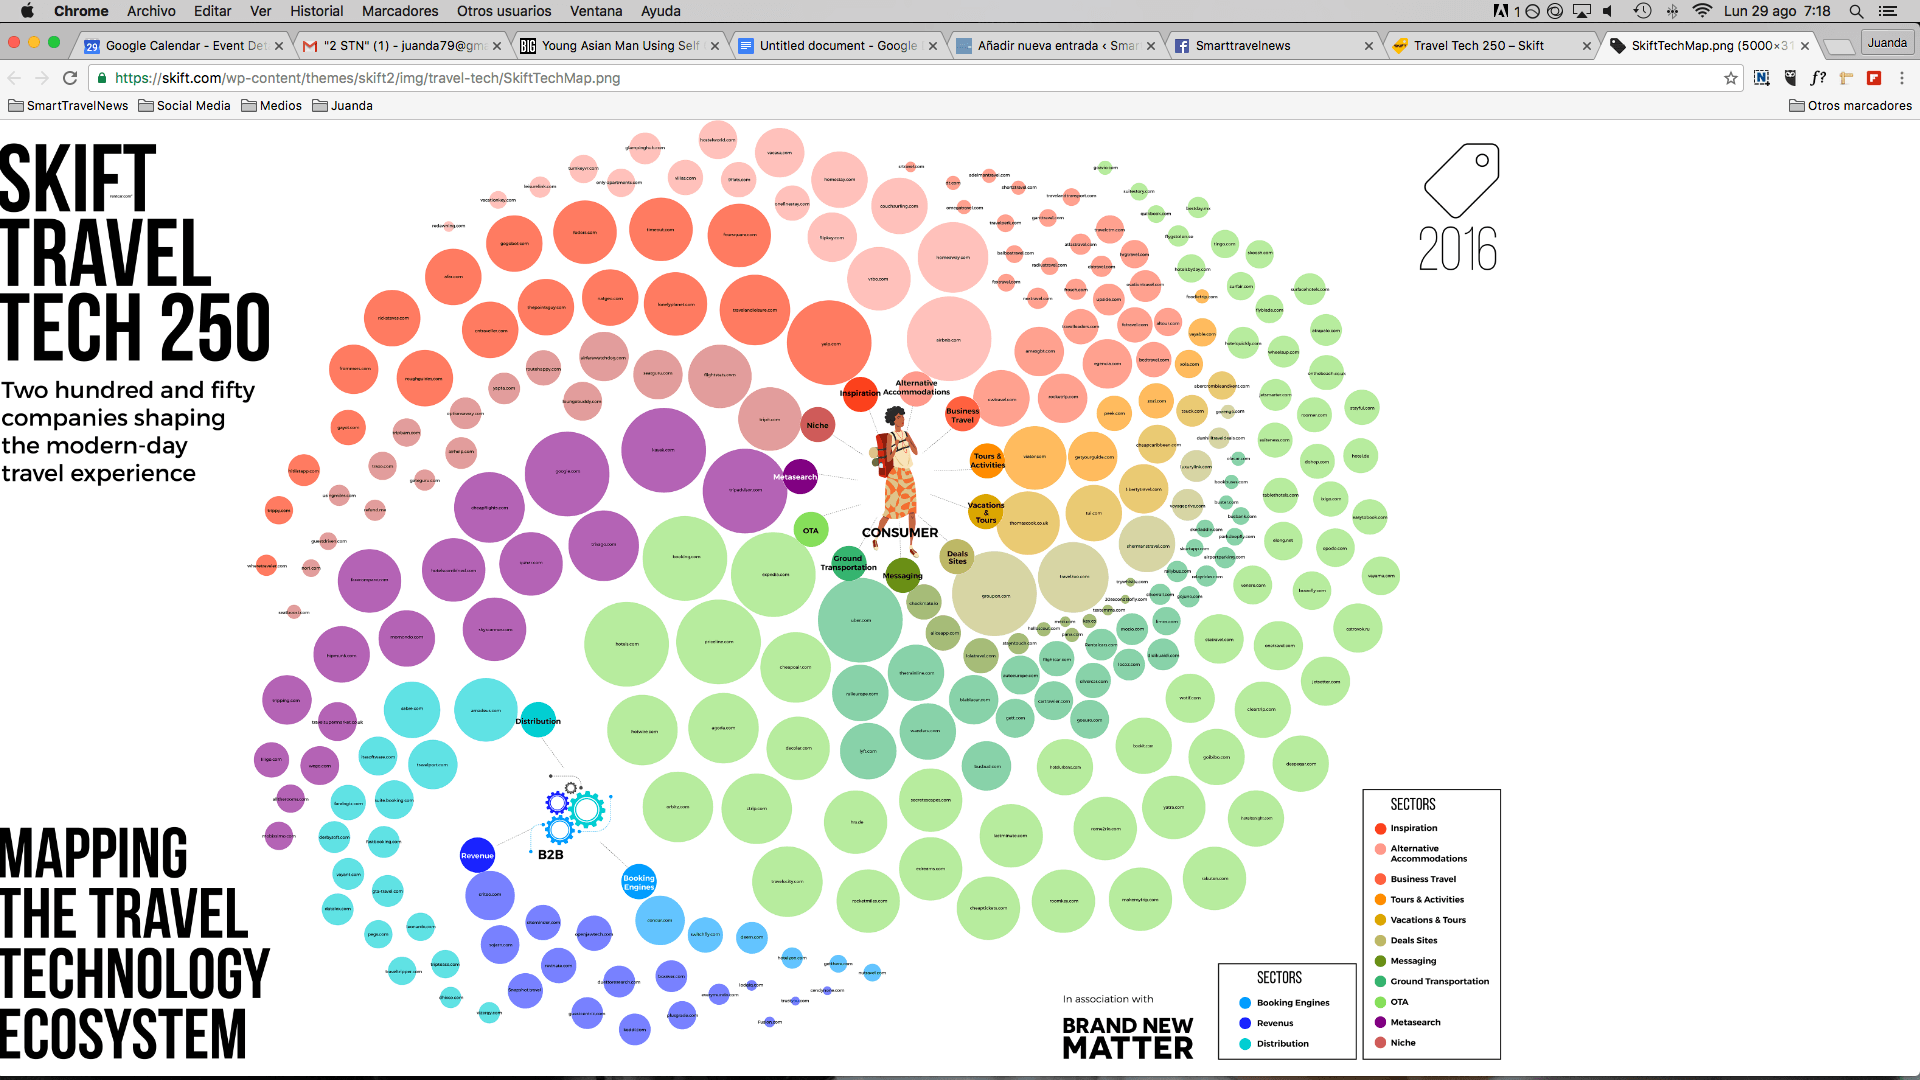This screenshot has height=1080, width=1920.
Task: Click the Deals Sites legend text
Action: click(1414, 941)
